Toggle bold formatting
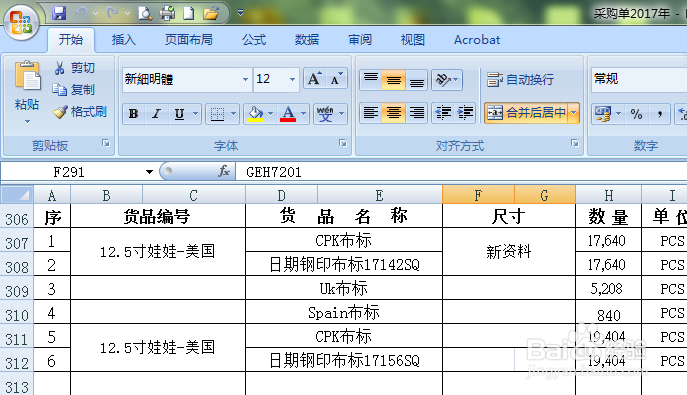 tap(134, 114)
